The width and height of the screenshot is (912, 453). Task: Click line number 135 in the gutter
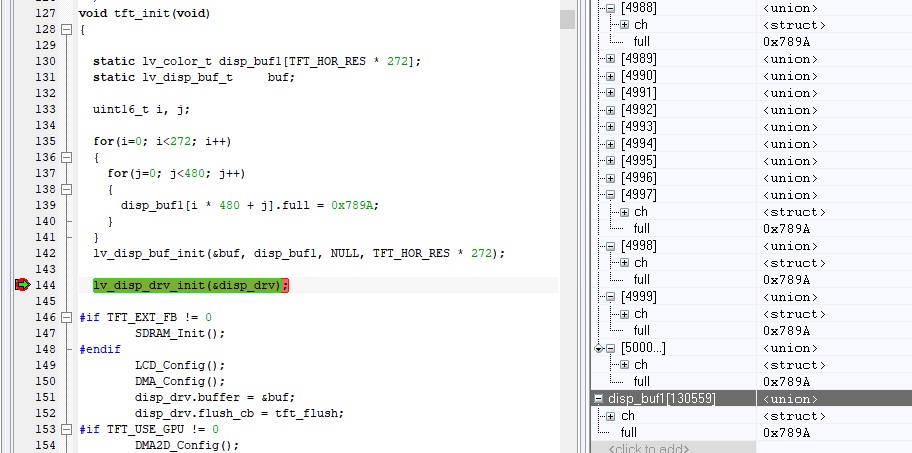click(x=45, y=141)
